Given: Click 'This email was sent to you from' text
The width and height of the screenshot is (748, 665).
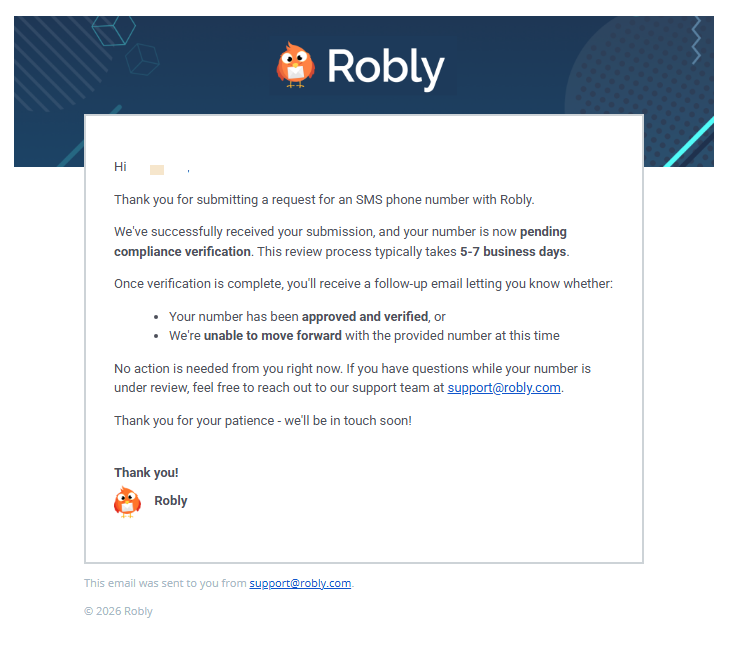Looking at the screenshot, I should tap(165, 583).
